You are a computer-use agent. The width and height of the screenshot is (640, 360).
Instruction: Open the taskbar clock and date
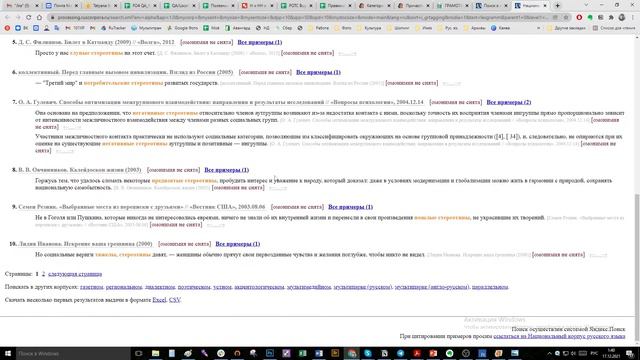[611, 353]
